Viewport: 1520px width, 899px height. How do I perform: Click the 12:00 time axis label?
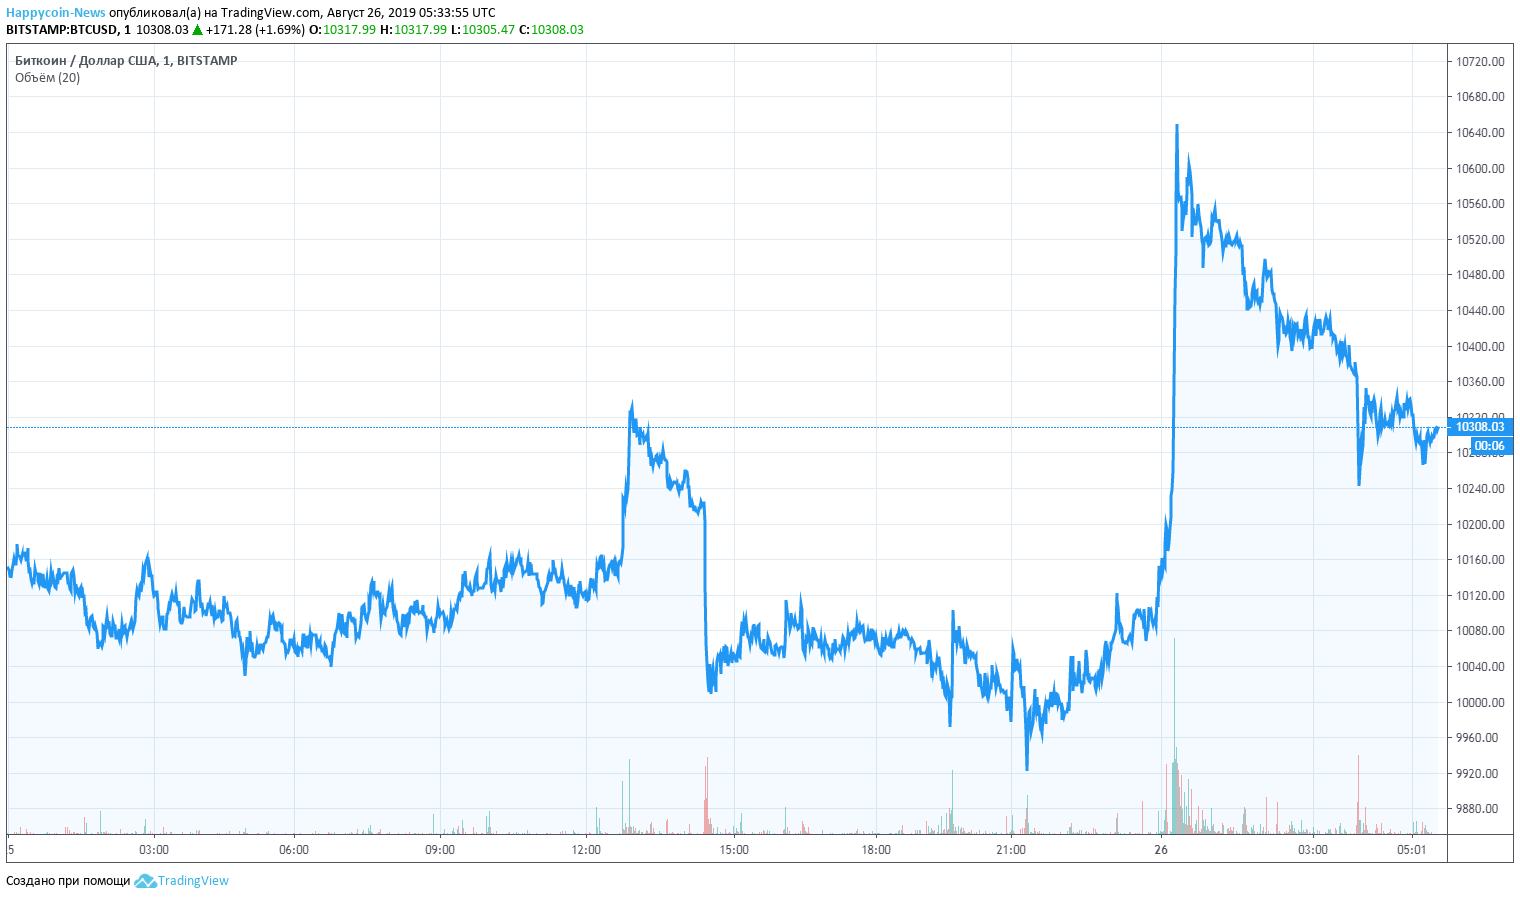586,850
